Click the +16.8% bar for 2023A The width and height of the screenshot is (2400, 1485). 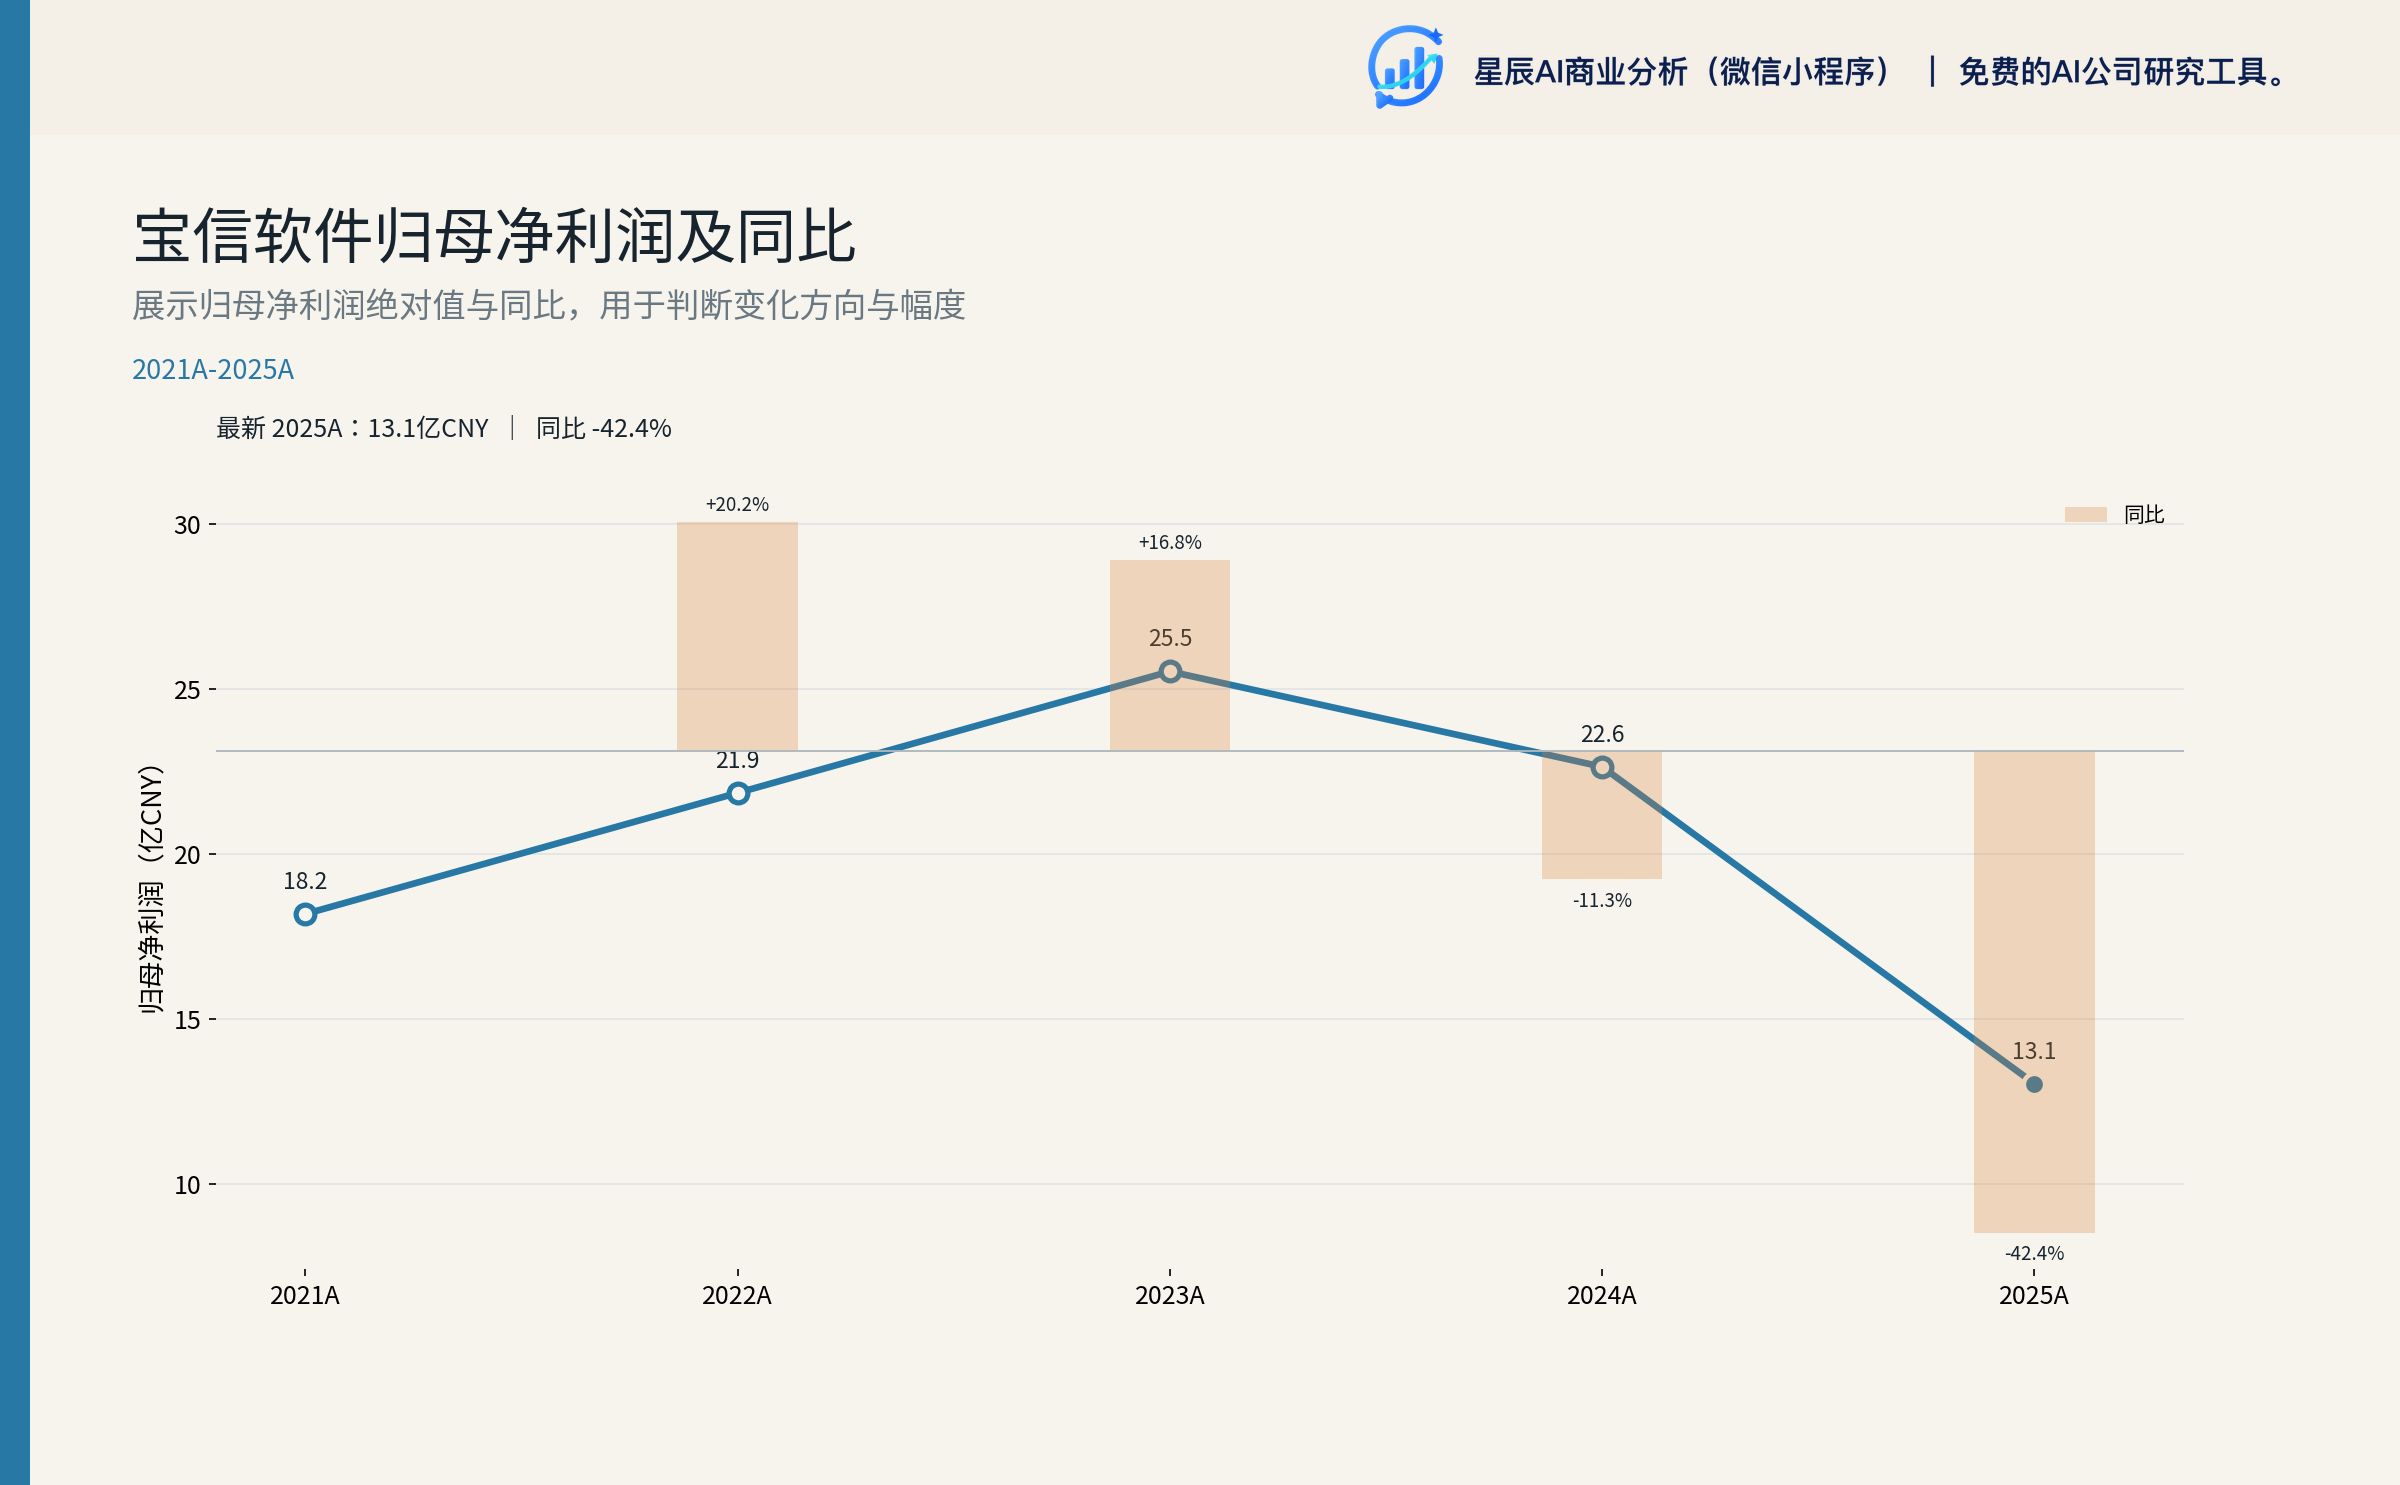(1170, 655)
